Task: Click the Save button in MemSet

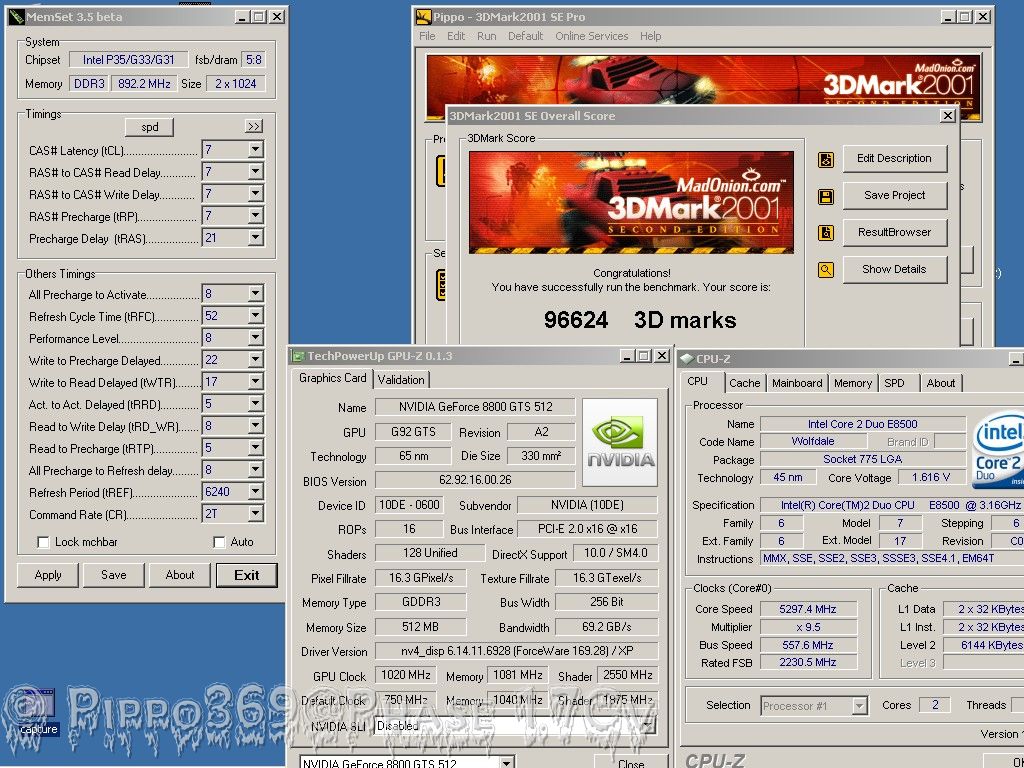Action: (114, 575)
